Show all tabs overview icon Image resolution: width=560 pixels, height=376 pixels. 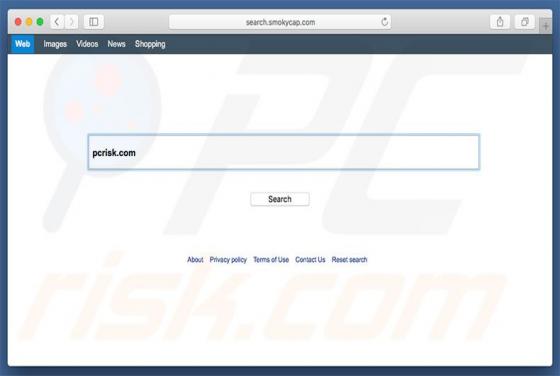[525, 22]
